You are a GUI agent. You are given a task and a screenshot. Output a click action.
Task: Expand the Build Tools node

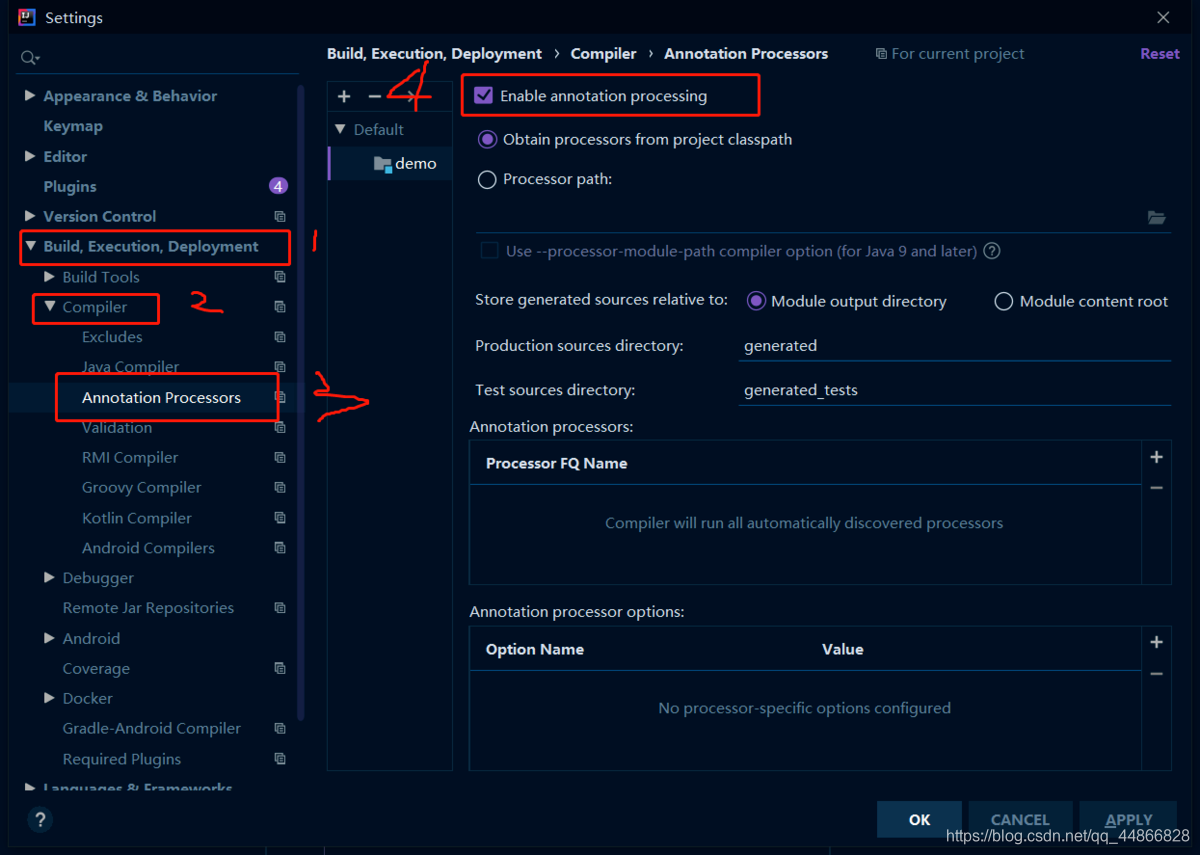pos(47,277)
